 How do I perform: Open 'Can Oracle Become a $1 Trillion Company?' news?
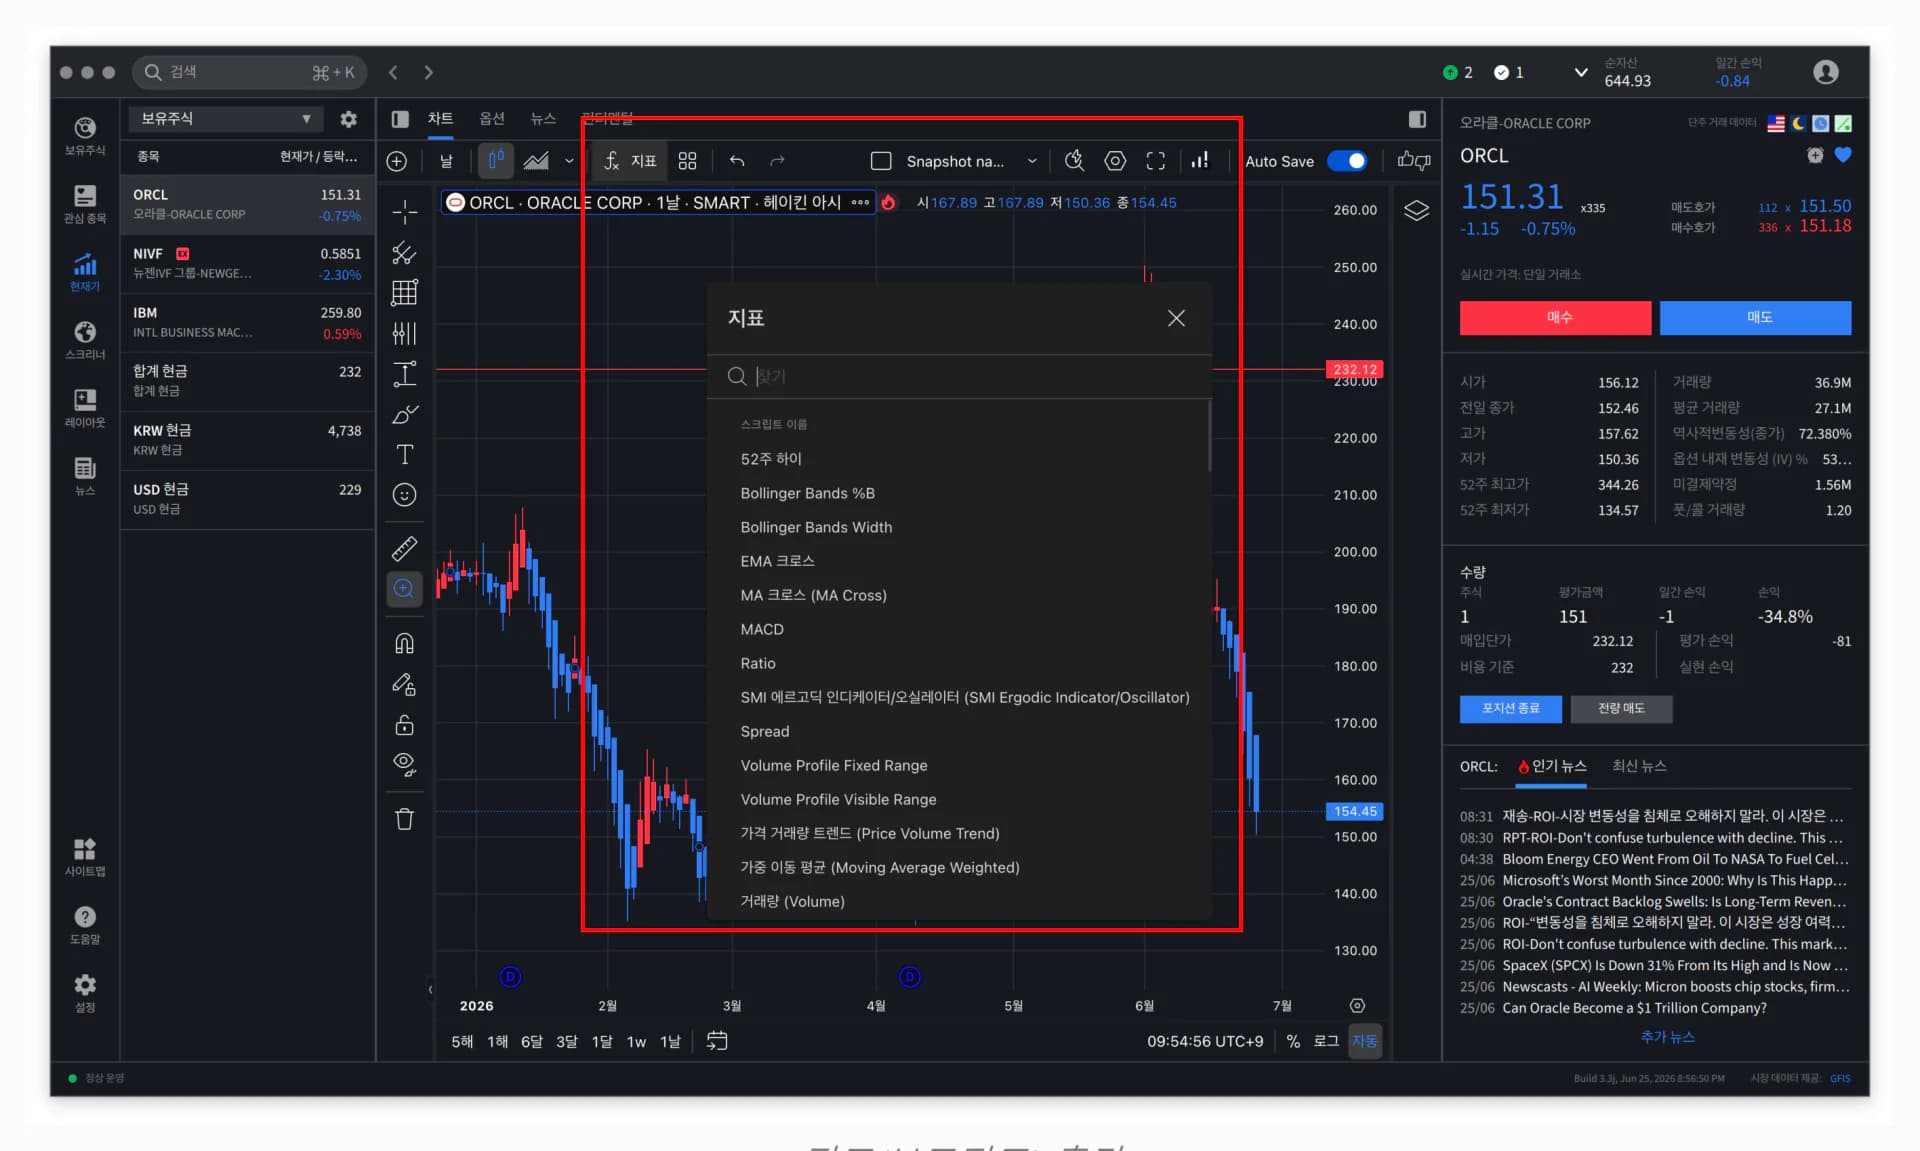click(x=1634, y=1008)
